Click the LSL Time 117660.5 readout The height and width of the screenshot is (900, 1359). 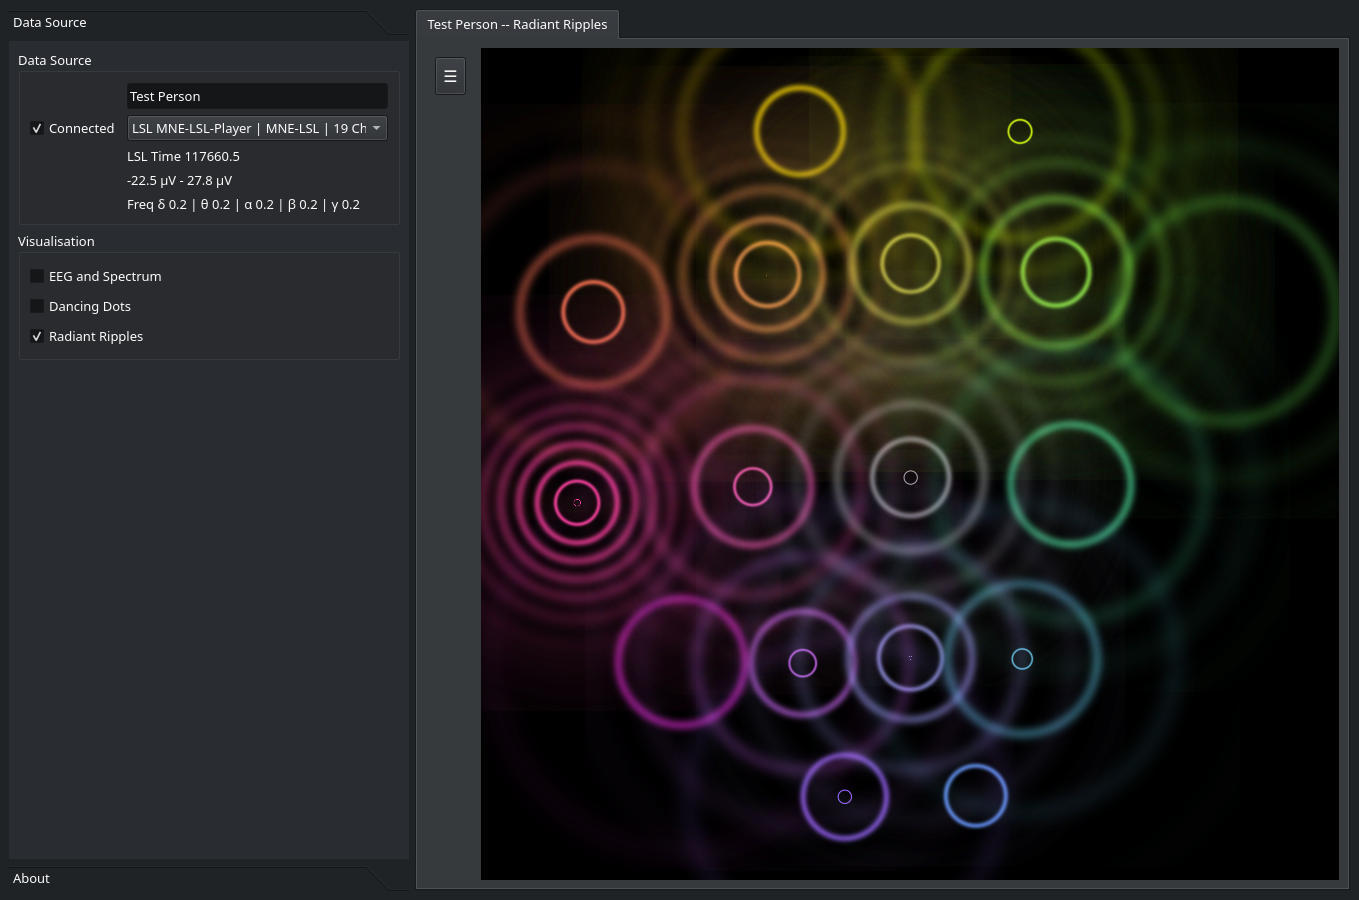pos(183,156)
